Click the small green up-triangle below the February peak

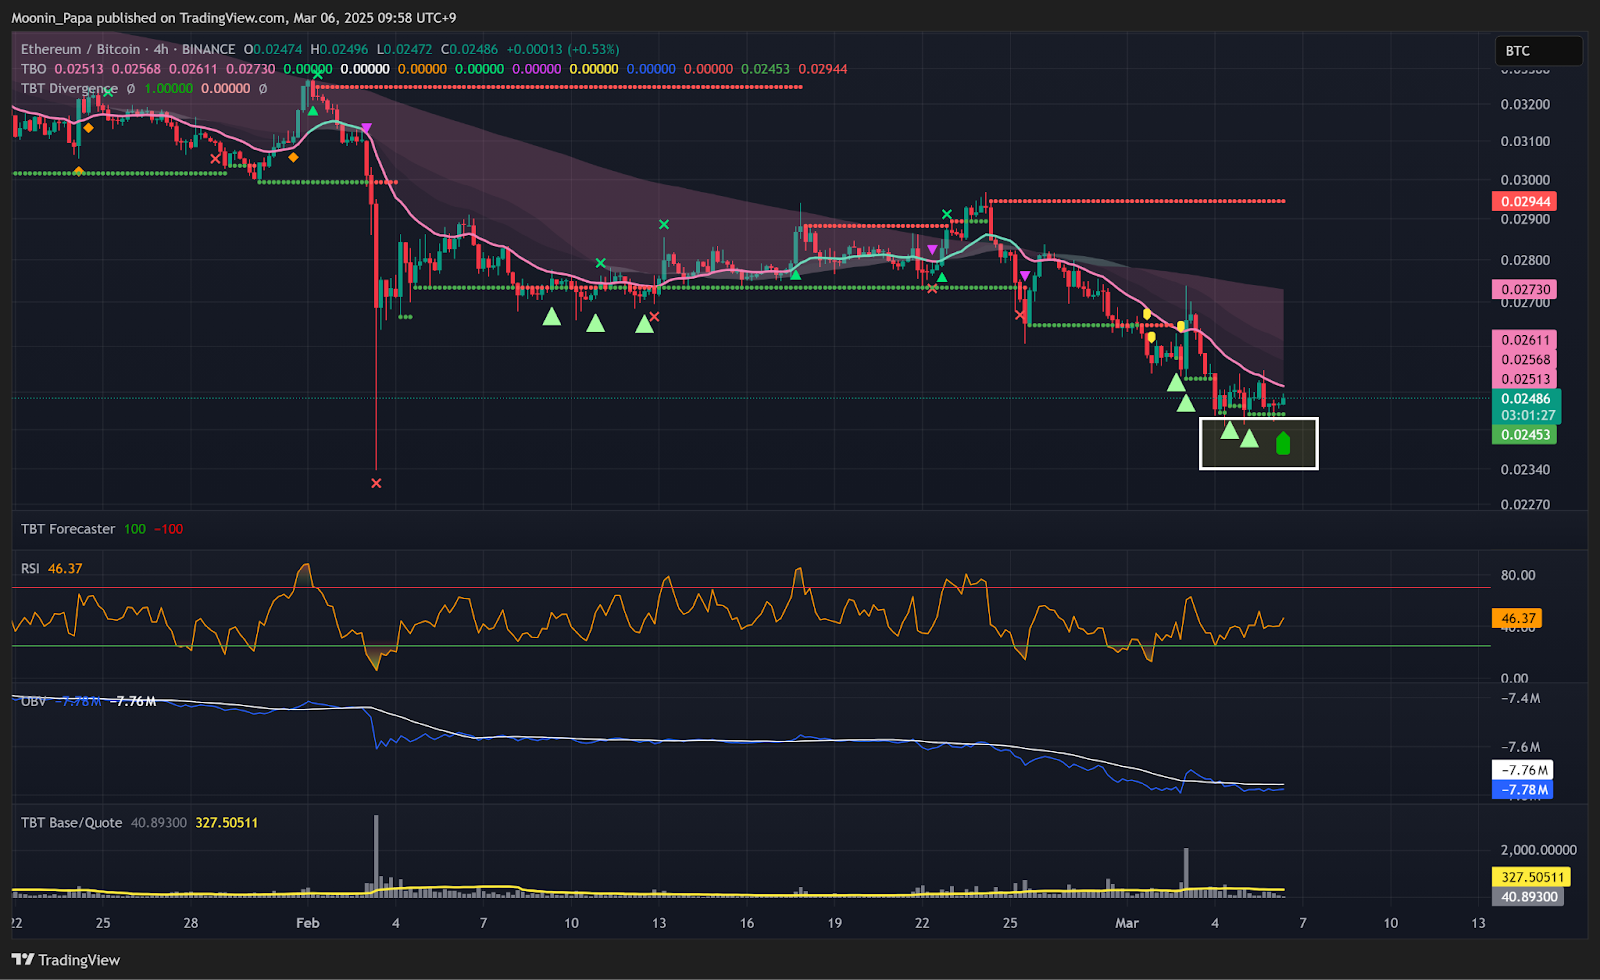click(313, 111)
